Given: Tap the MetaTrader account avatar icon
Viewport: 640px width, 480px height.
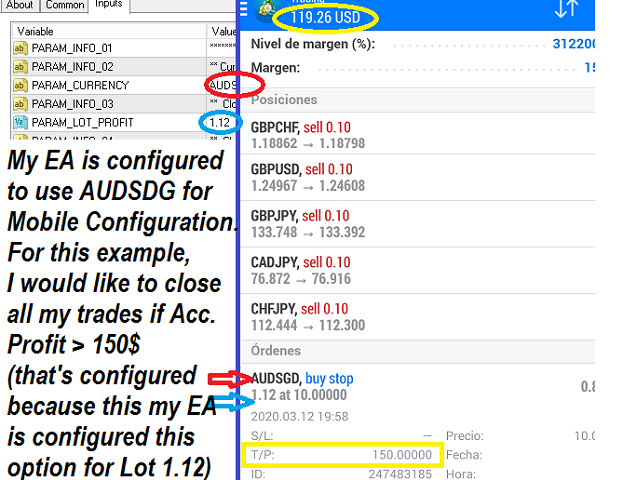Looking at the screenshot, I should point(267,11).
